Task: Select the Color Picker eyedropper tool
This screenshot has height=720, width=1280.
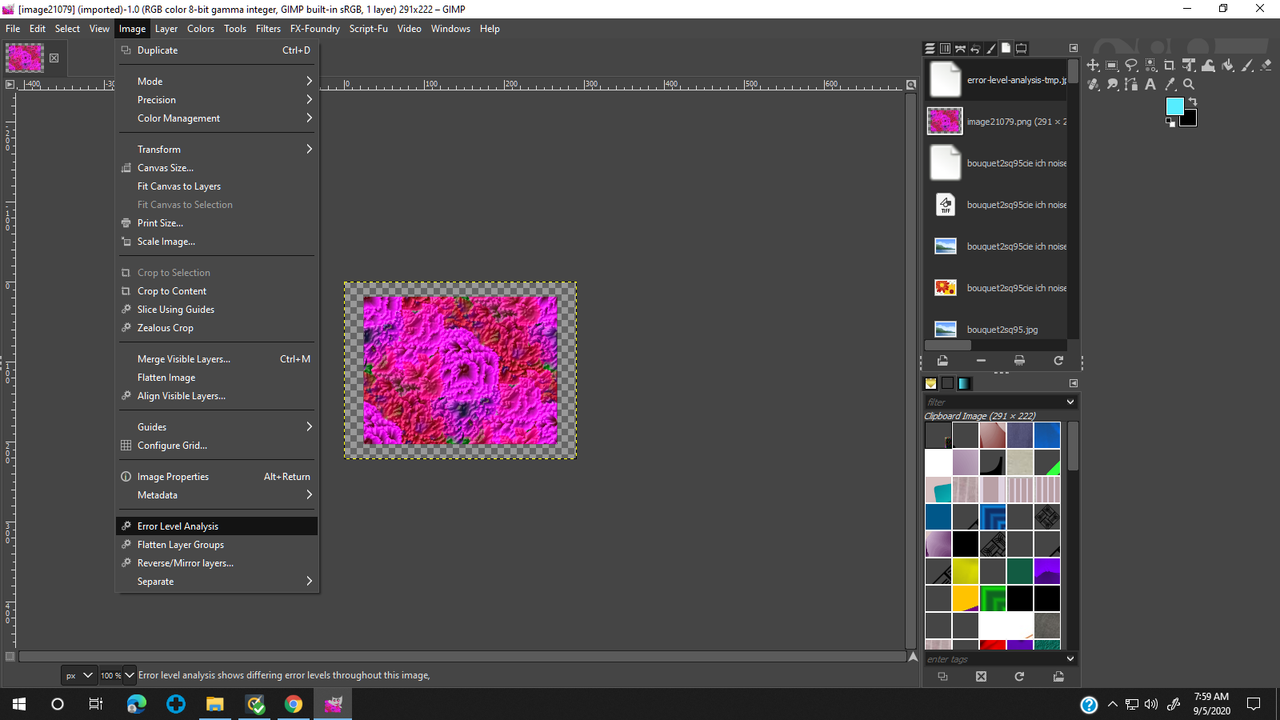Action: click(x=1169, y=84)
